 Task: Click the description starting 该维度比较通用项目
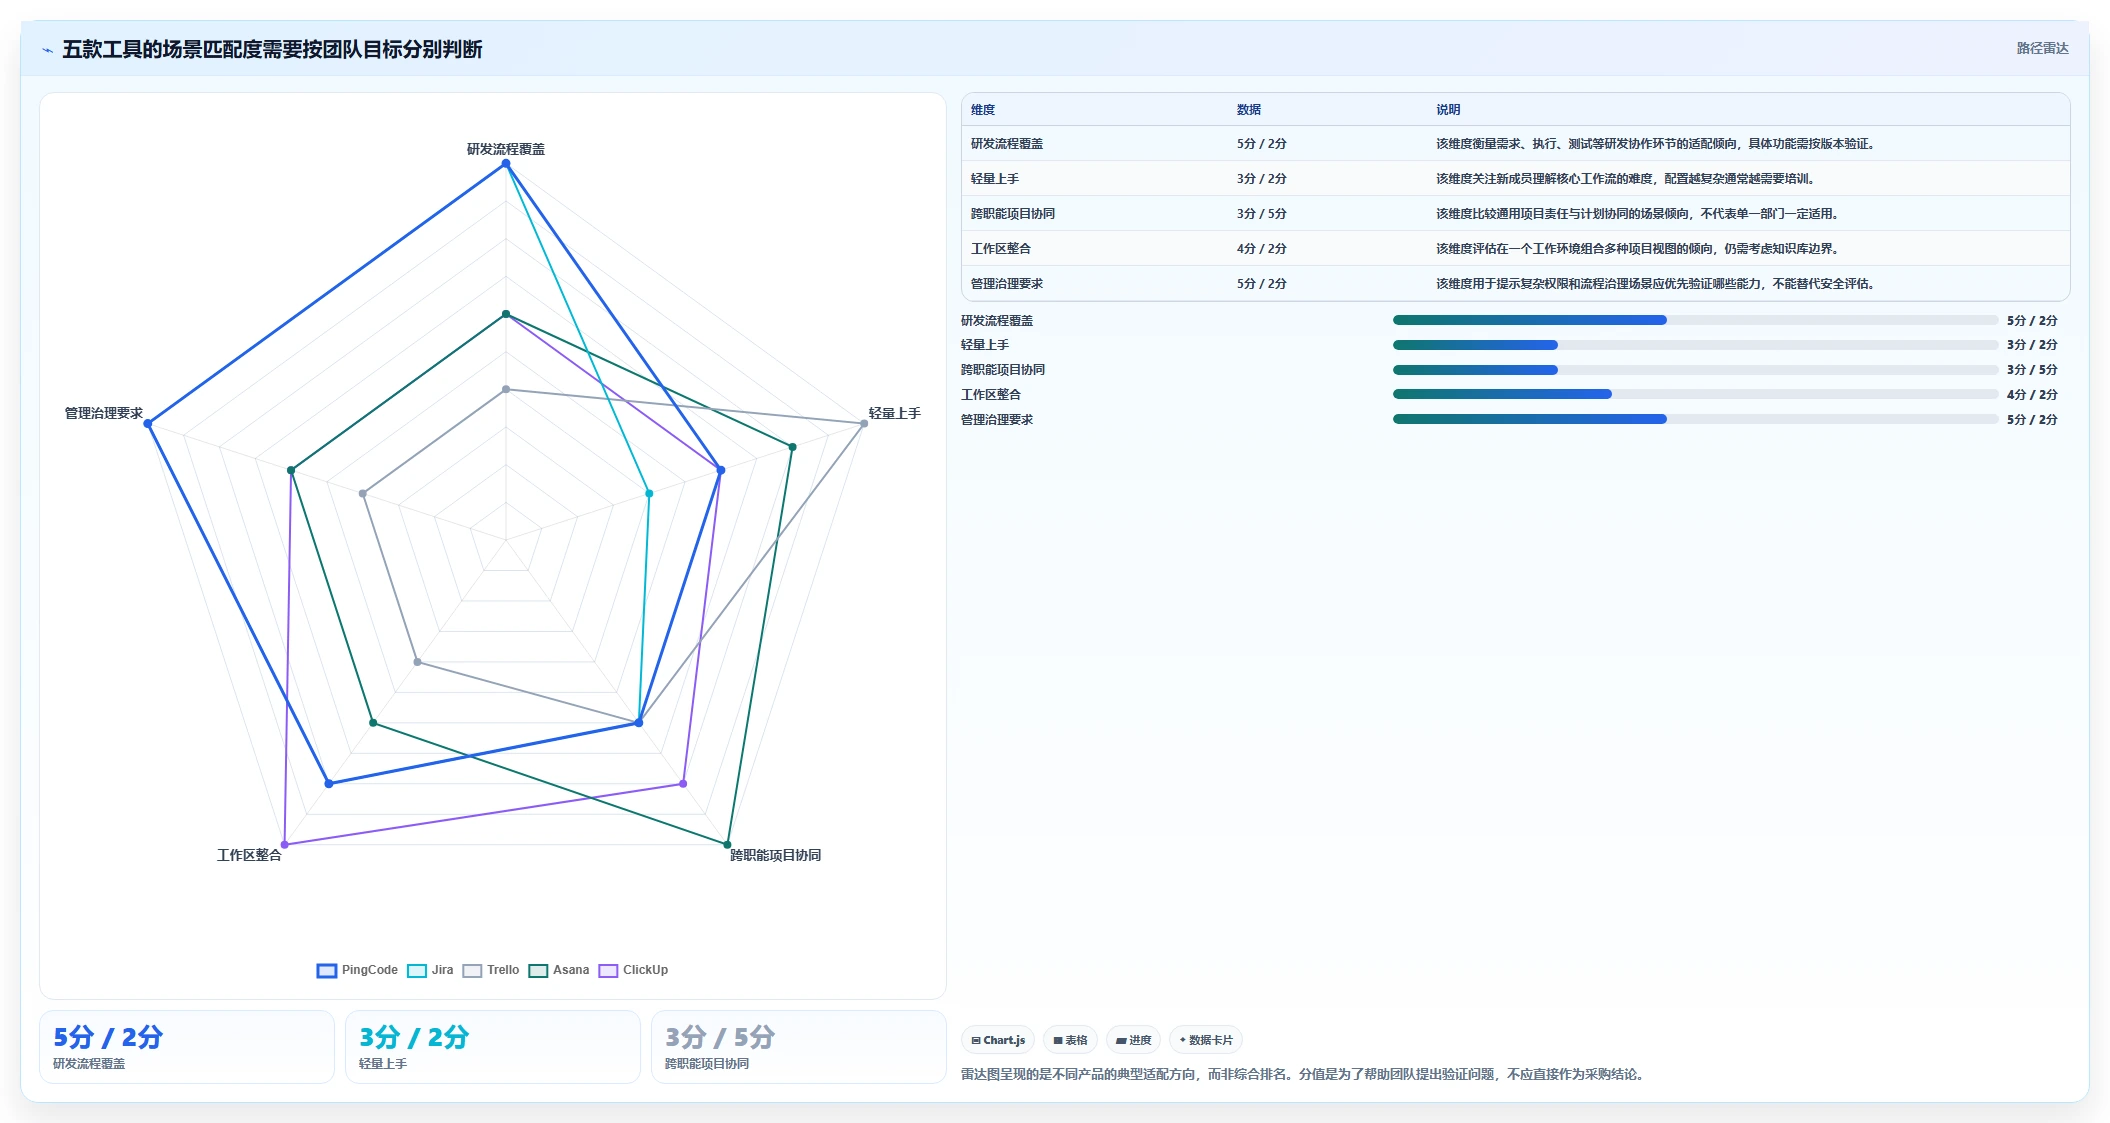(x=1640, y=214)
